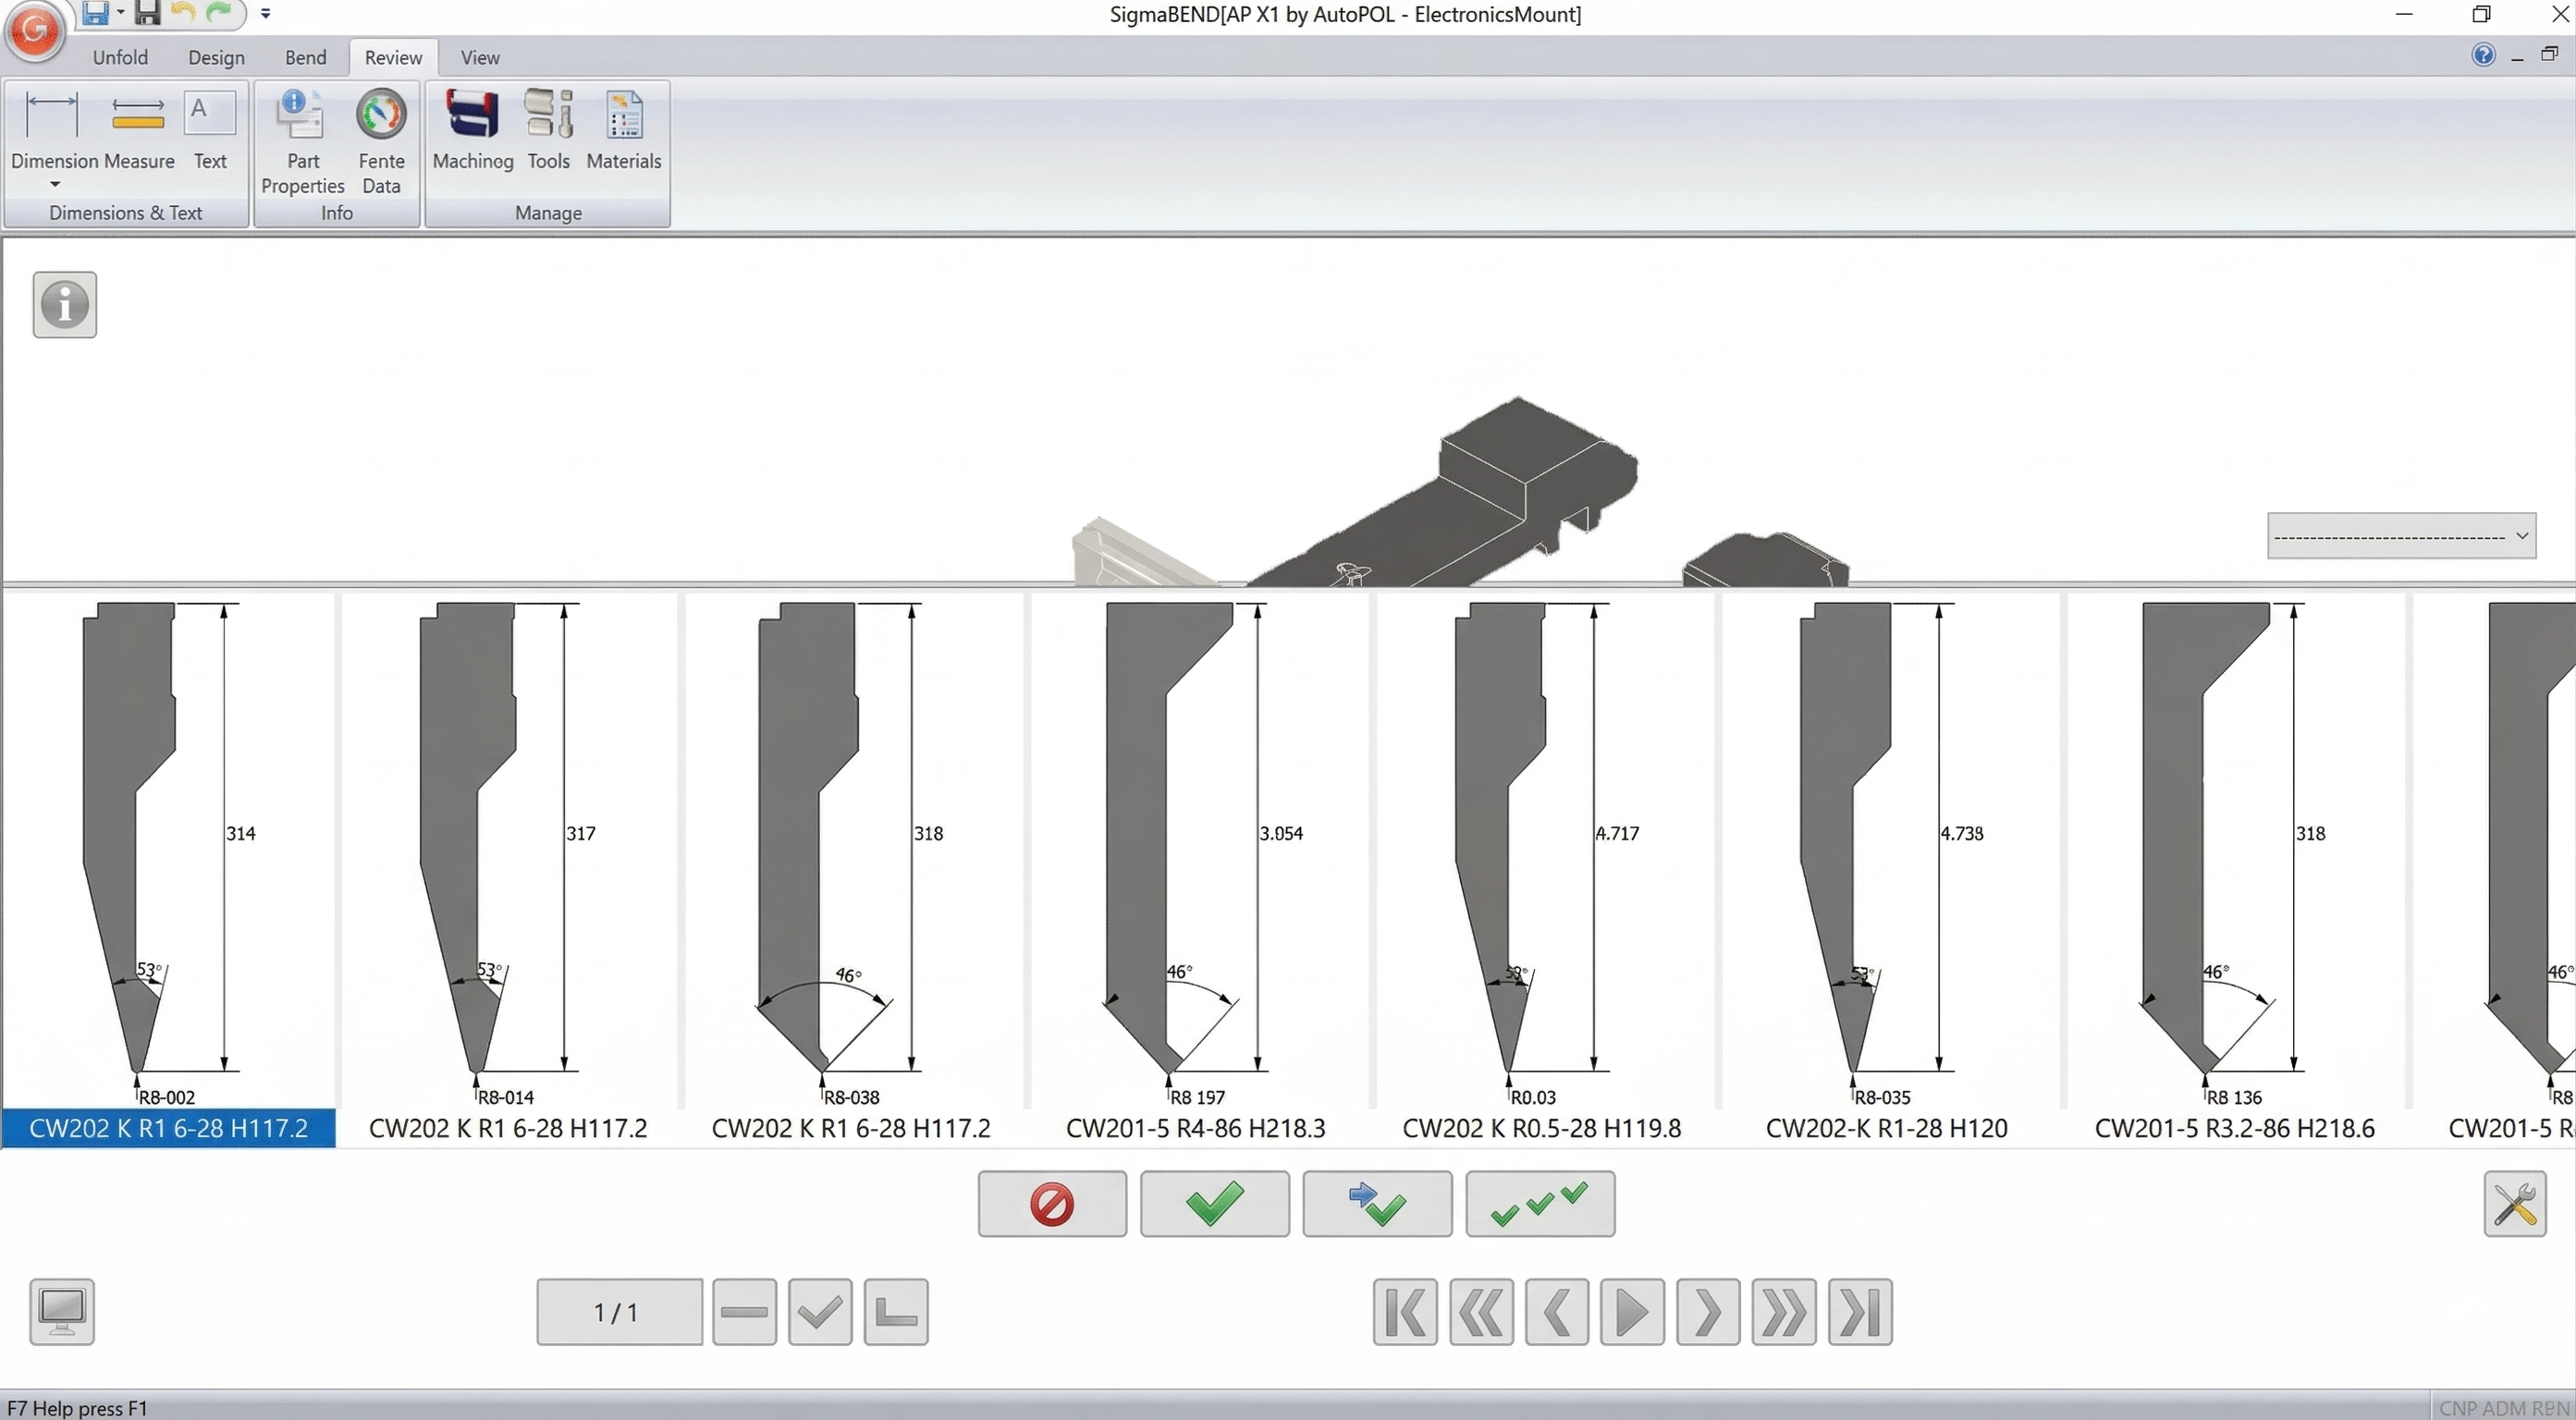Click the 'Manage' ribbon group label

point(548,213)
